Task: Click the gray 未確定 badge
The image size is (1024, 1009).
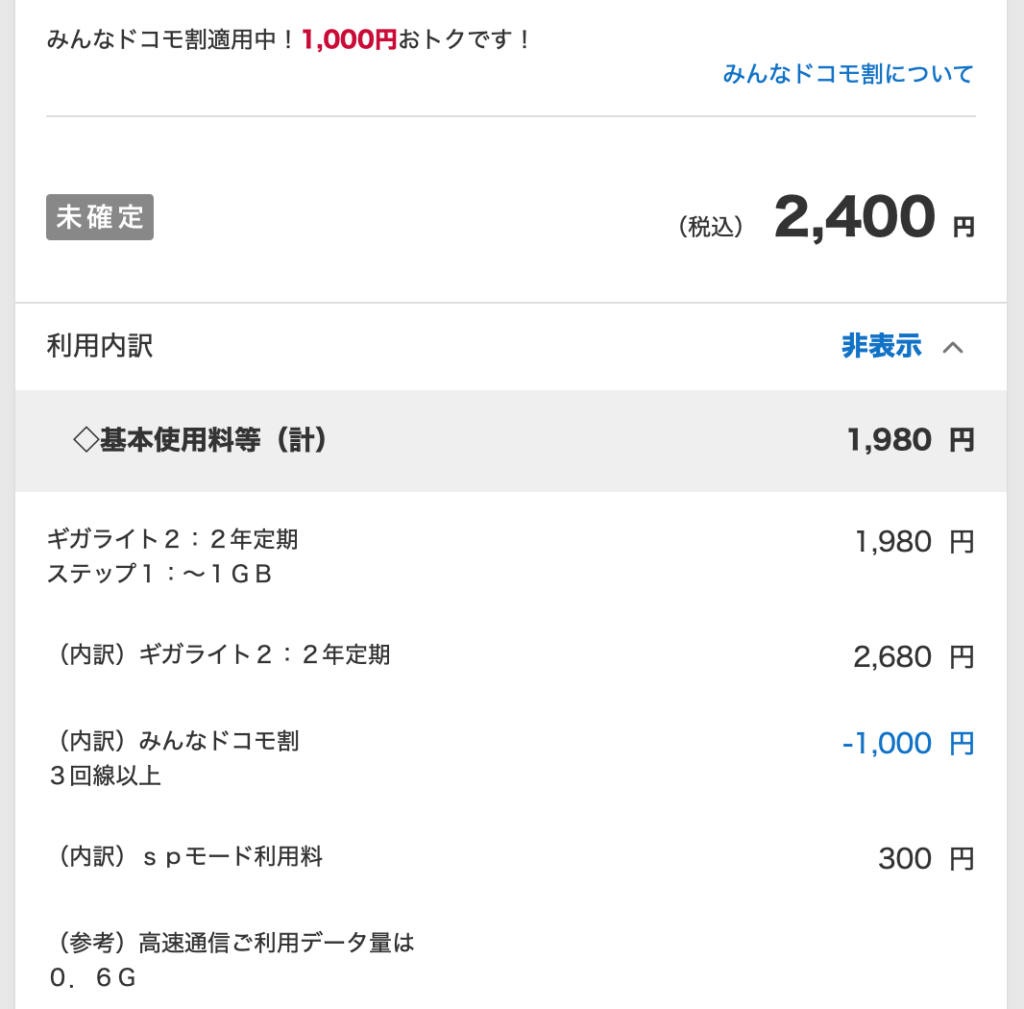Action: [100, 217]
